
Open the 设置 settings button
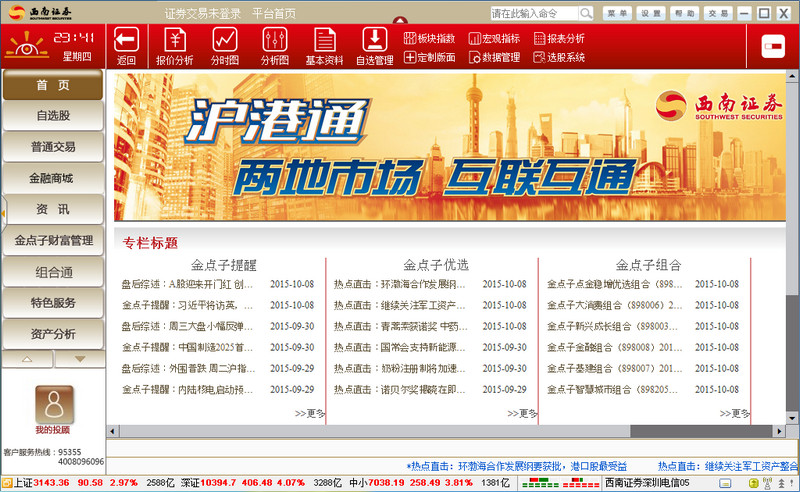point(651,13)
